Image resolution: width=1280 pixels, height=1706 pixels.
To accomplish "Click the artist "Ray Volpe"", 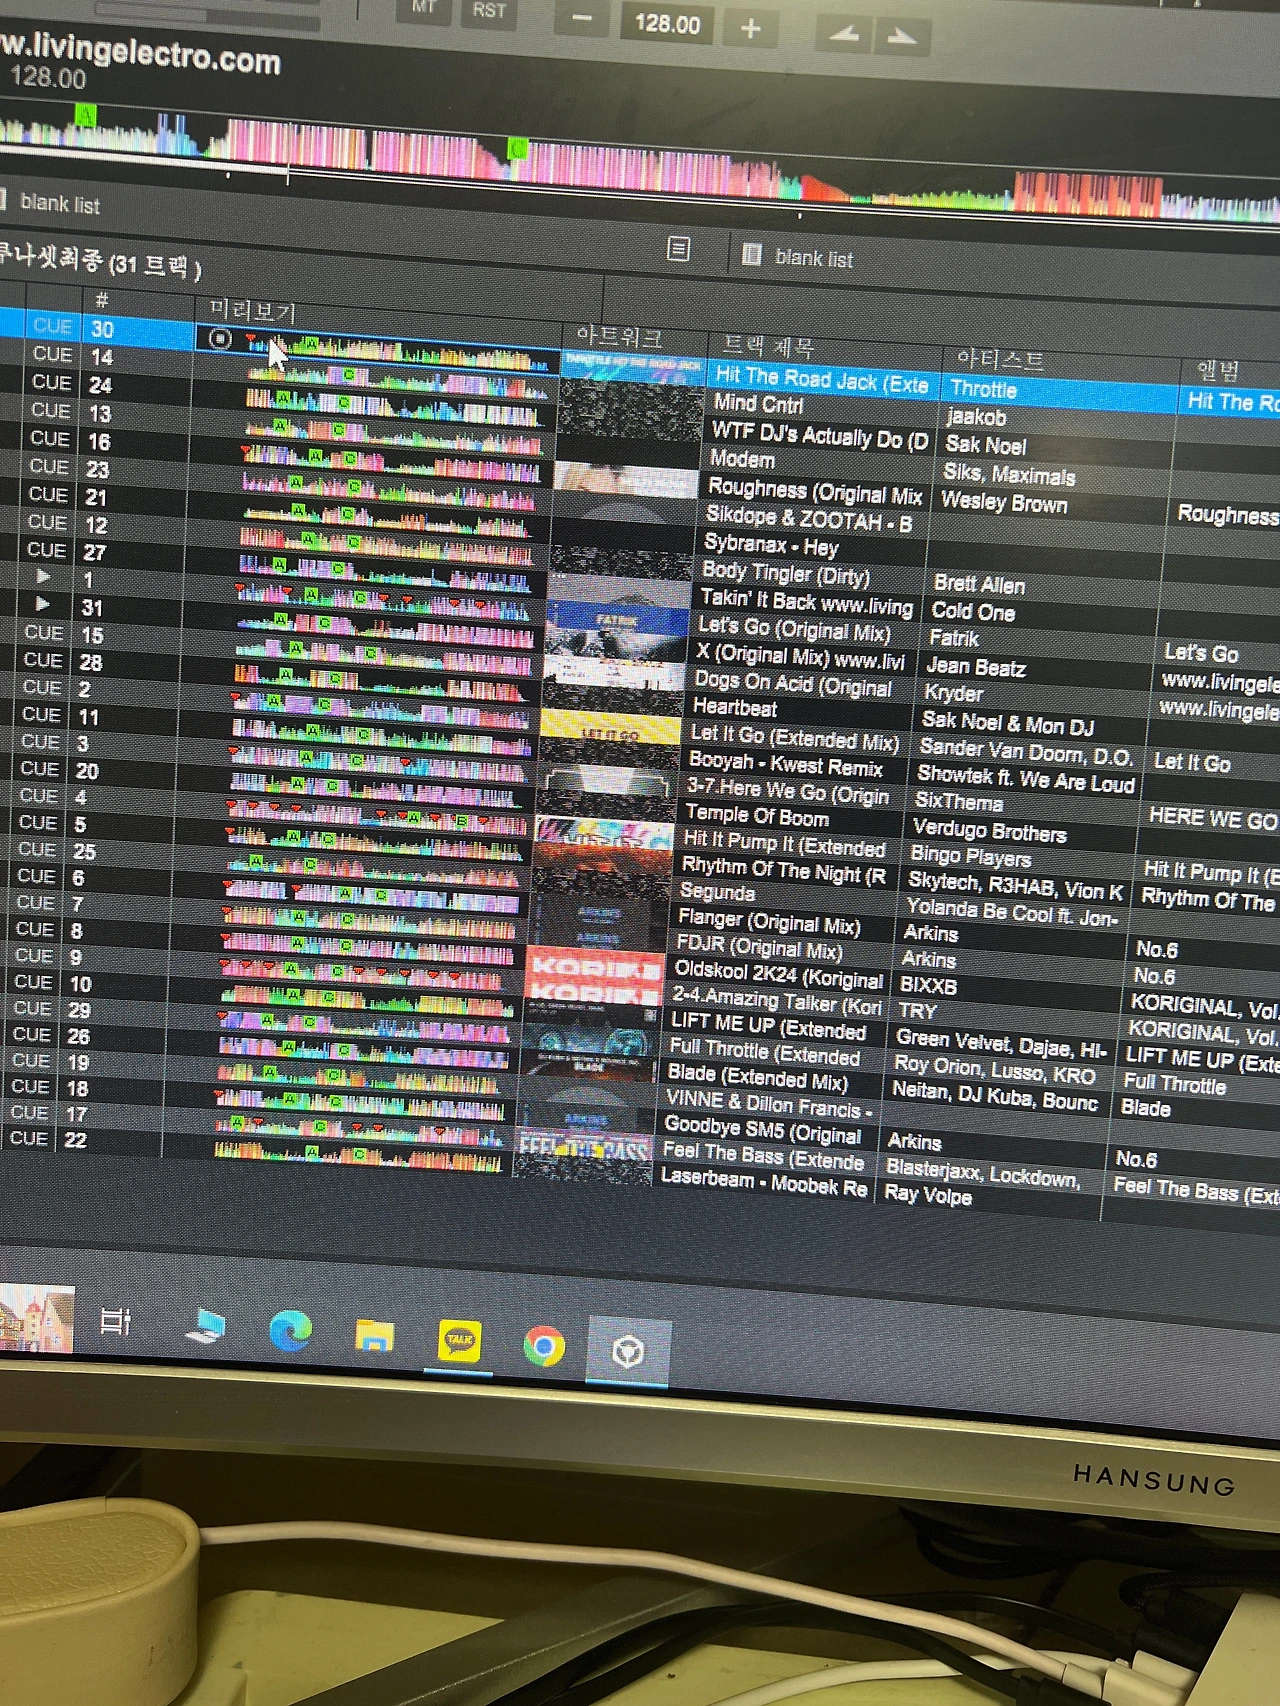I will [x=928, y=1193].
